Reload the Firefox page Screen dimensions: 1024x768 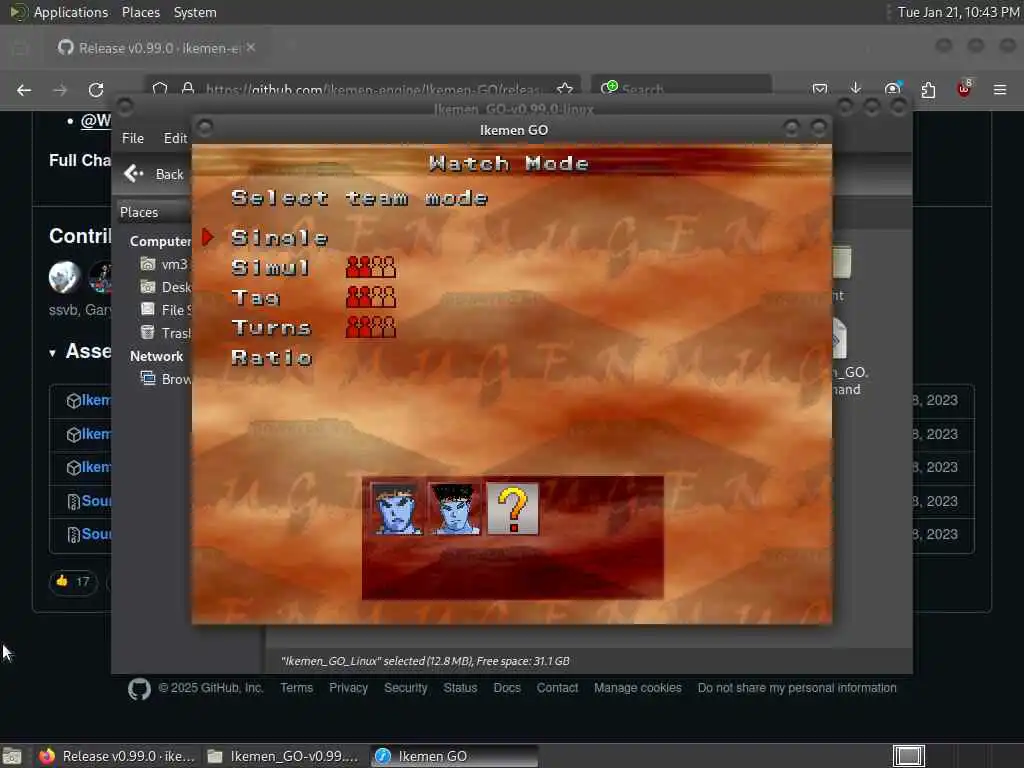tap(96, 90)
